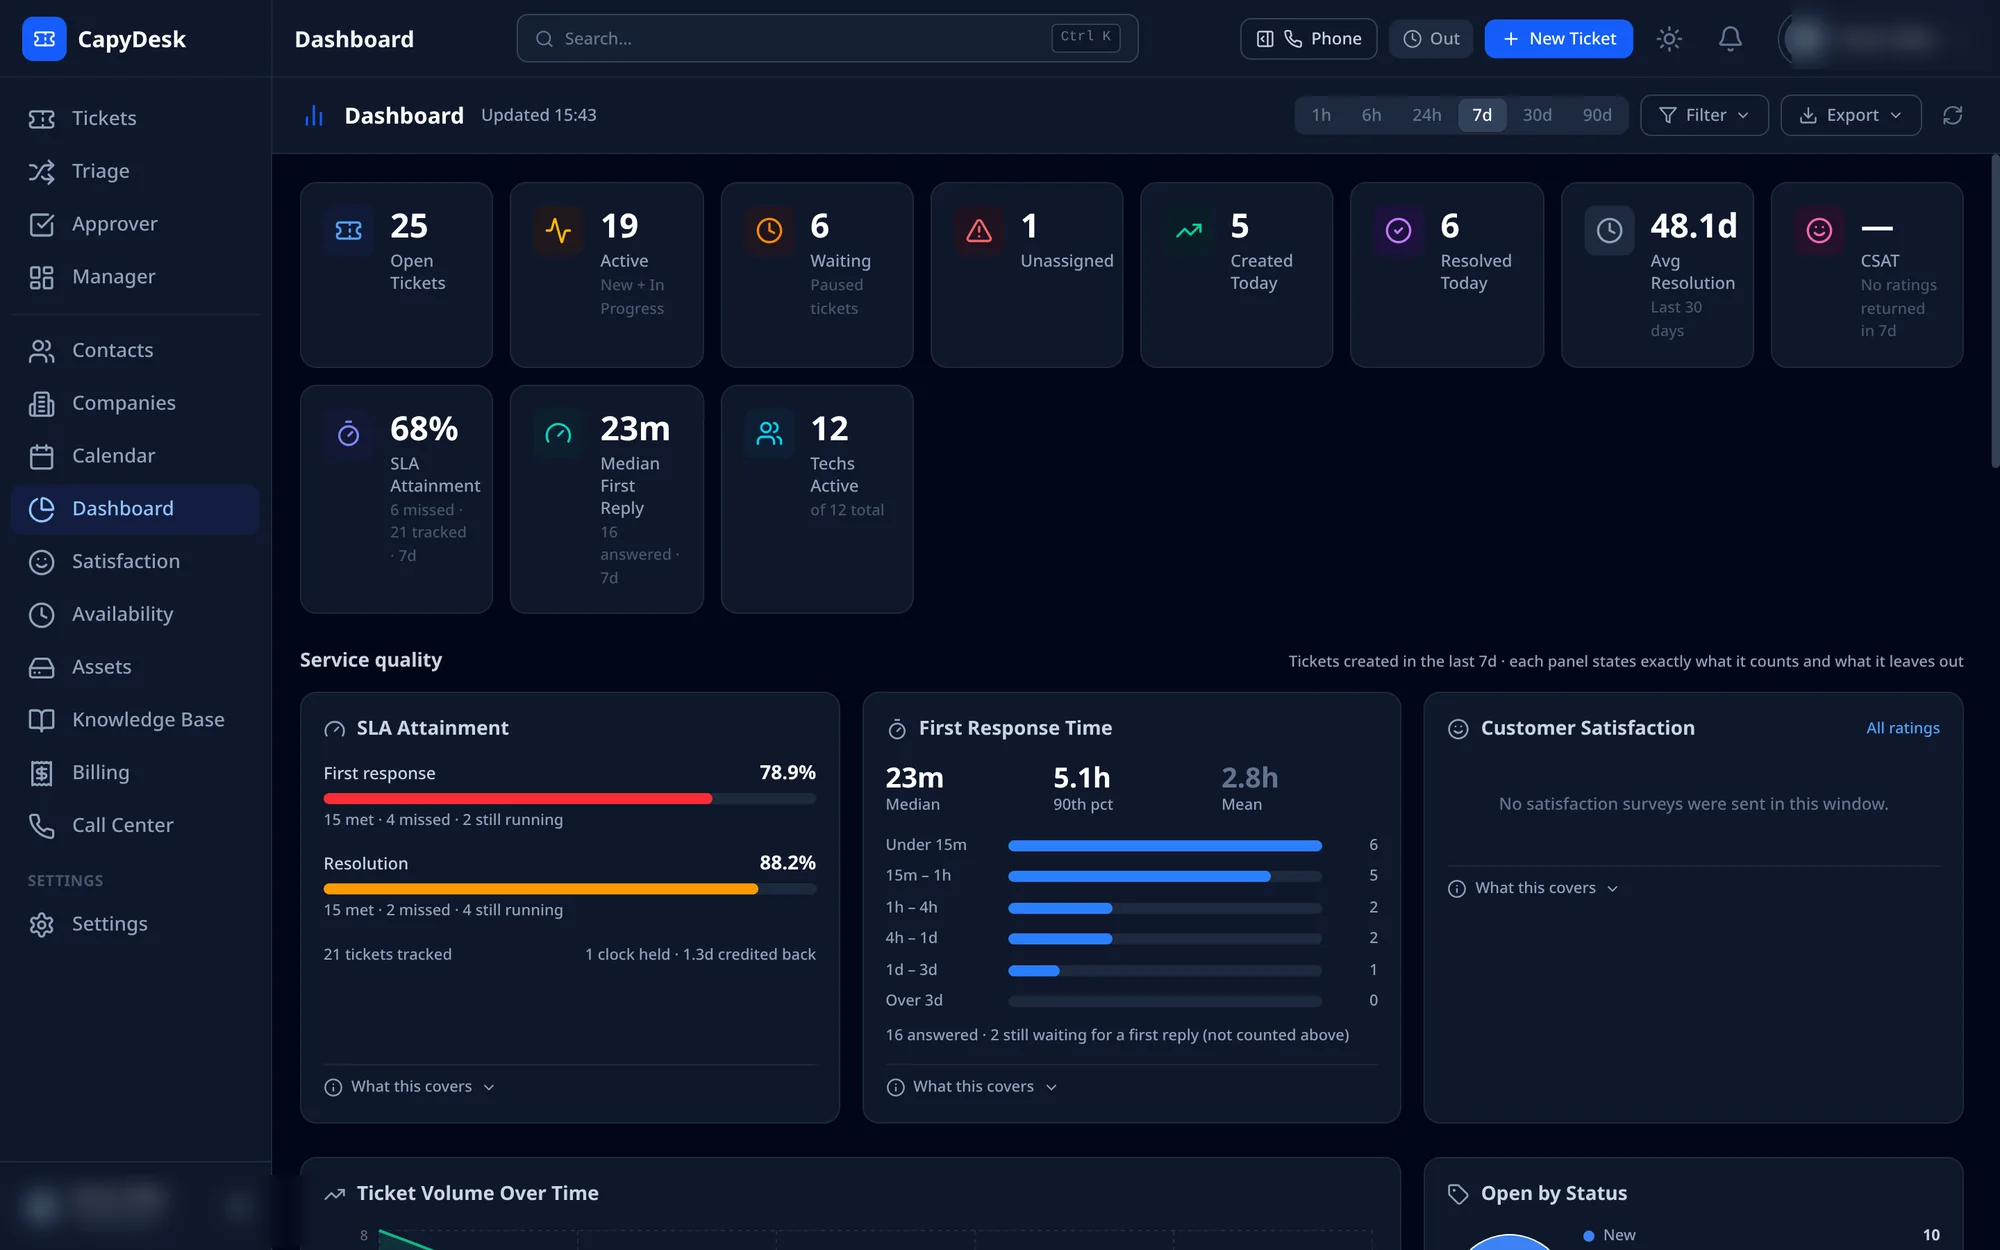Expand Customer Satisfaction What this covers
The height and width of the screenshot is (1250, 2000).
[x=1533, y=889]
